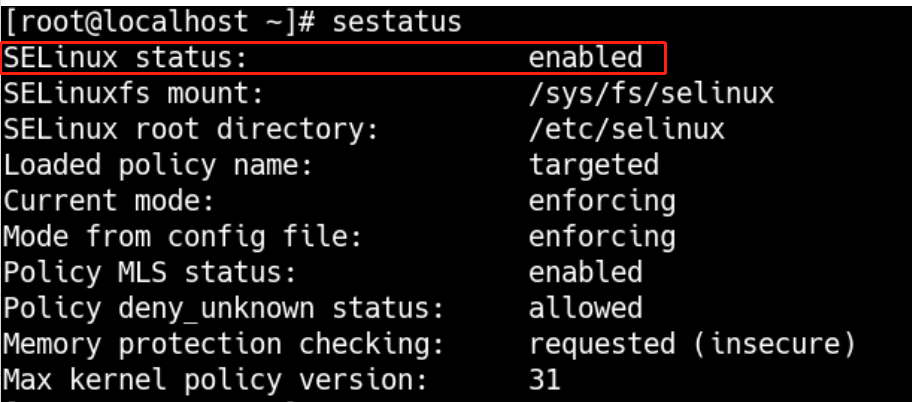The width and height of the screenshot is (912, 402).
Task: Click the requested (insecure) value
Action: click(x=692, y=345)
